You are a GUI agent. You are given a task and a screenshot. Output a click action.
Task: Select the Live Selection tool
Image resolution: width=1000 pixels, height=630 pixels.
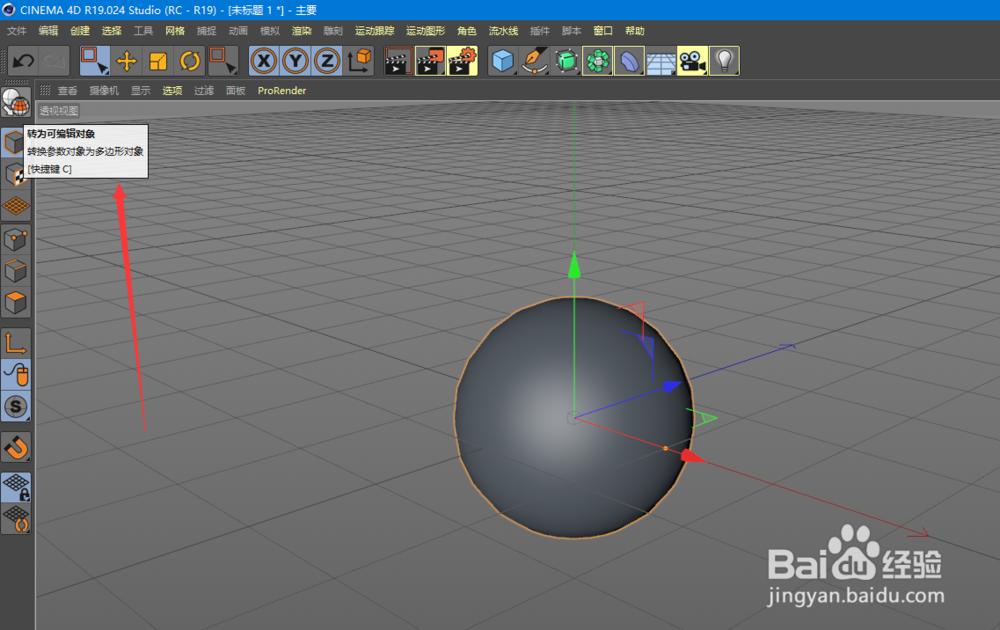click(93, 61)
